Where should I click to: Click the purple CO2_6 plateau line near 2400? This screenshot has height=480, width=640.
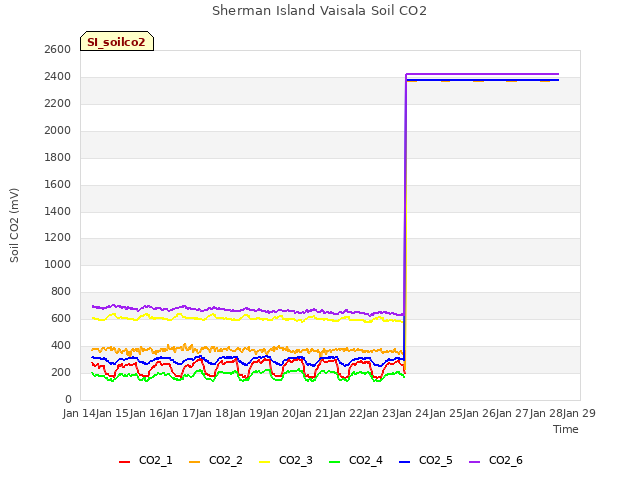482,74
